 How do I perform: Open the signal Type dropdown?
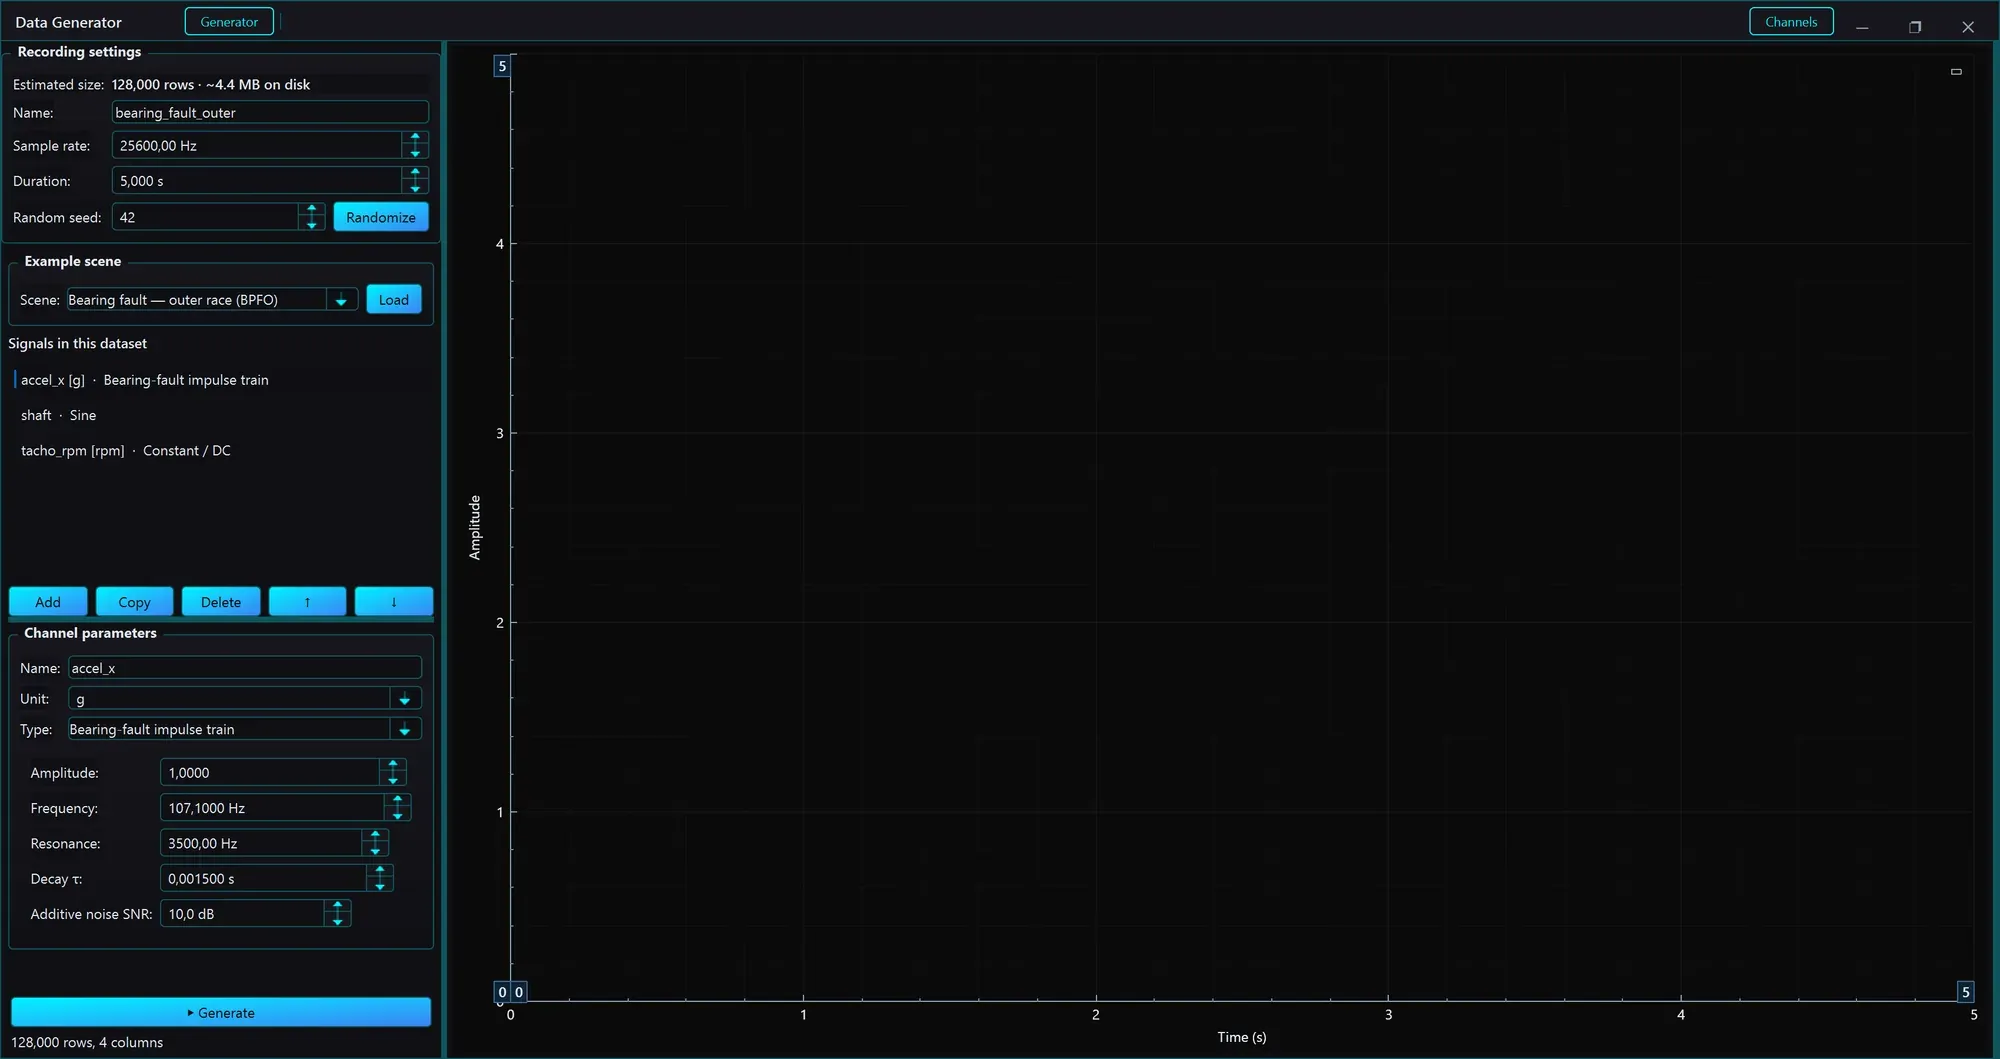[x=405, y=730]
